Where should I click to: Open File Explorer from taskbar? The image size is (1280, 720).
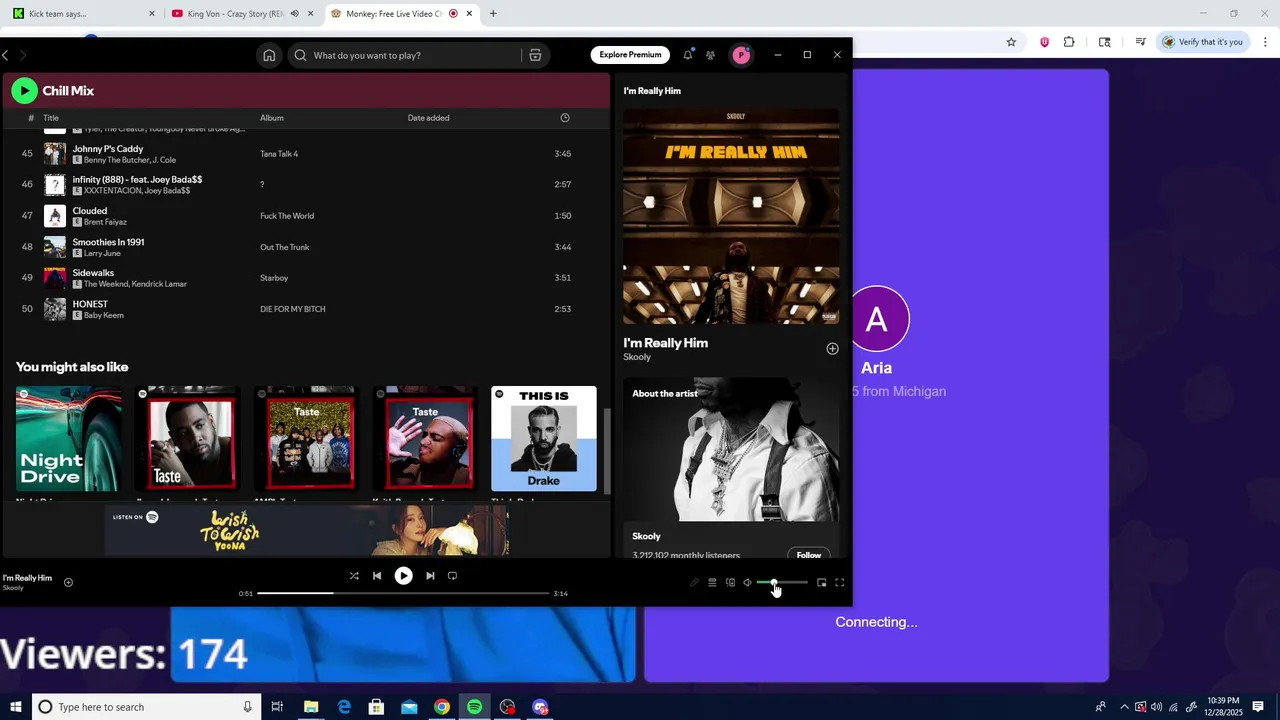(311, 707)
